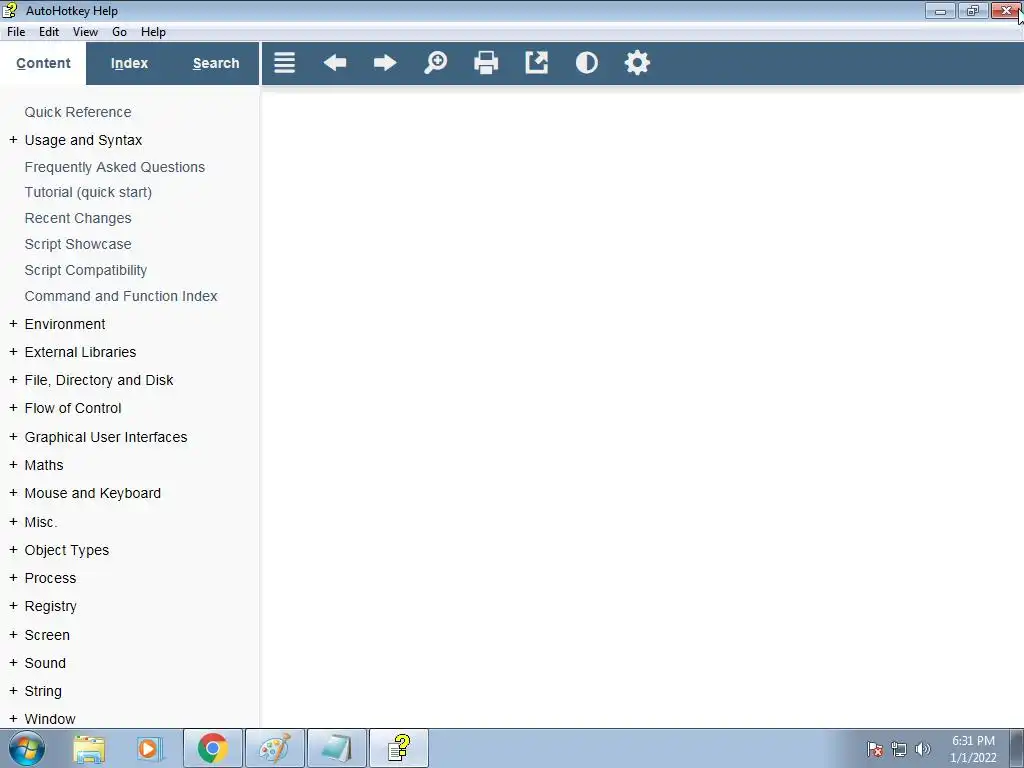Viewport: 1024px width, 768px height.
Task: Select the String tree item
Action: pyautogui.click(x=43, y=691)
